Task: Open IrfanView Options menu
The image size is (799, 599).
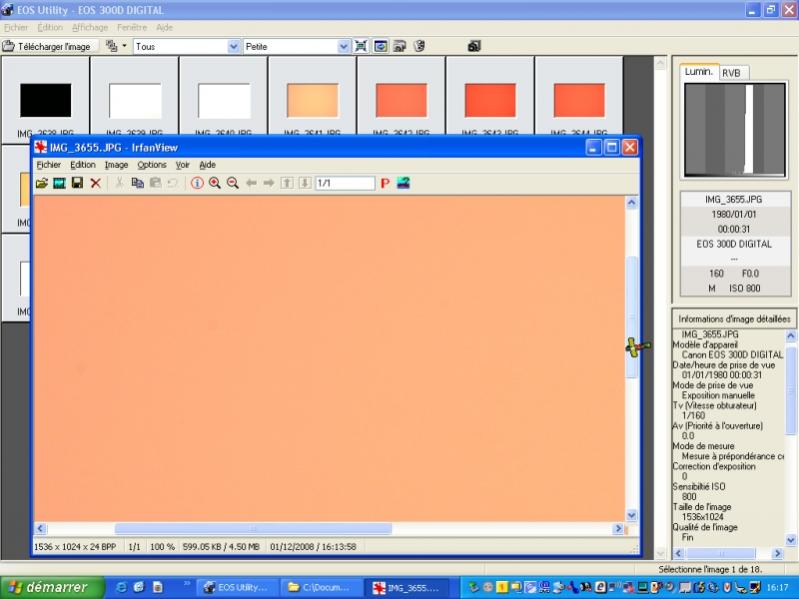Action: pyautogui.click(x=152, y=165)
